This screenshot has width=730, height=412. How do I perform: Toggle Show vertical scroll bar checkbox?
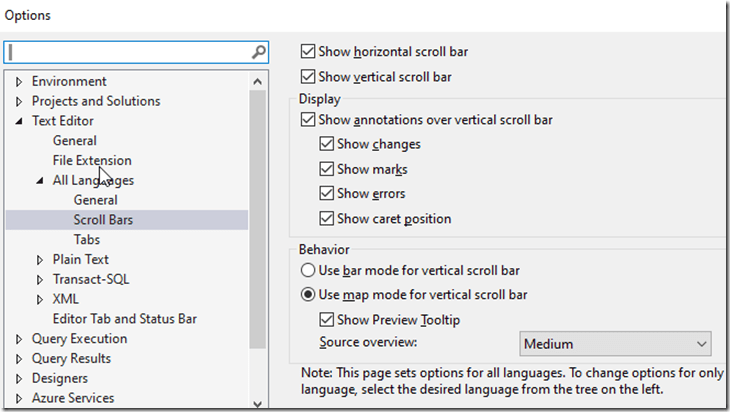click(x=308, y=77)
